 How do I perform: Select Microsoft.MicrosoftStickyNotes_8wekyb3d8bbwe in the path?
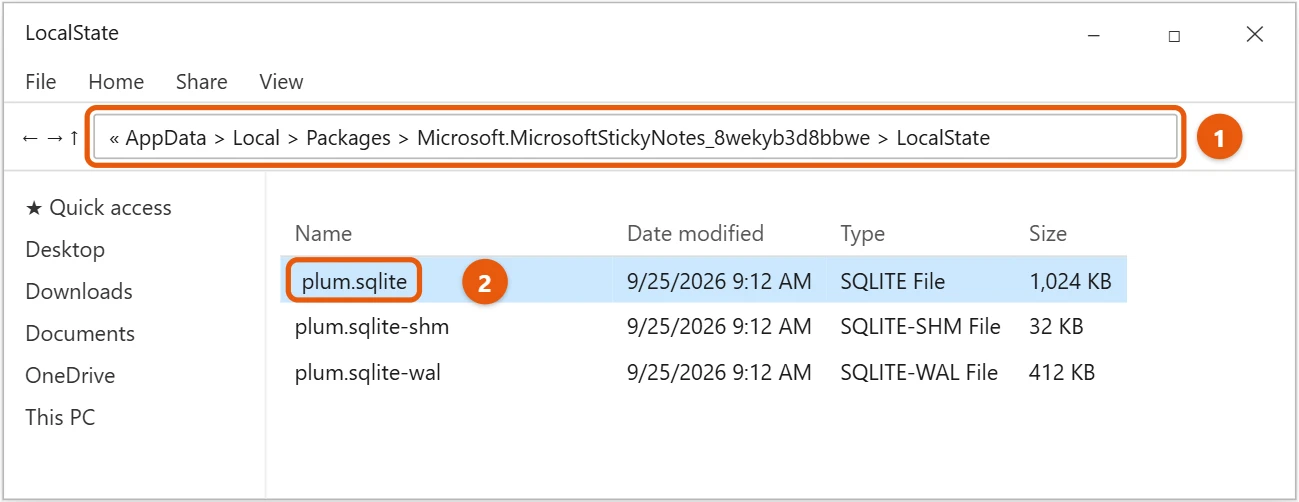click(x=644, y=138)
